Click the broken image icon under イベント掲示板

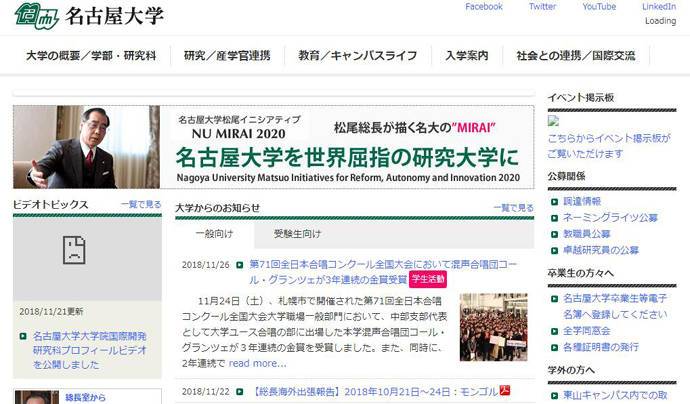click(553, 121)
